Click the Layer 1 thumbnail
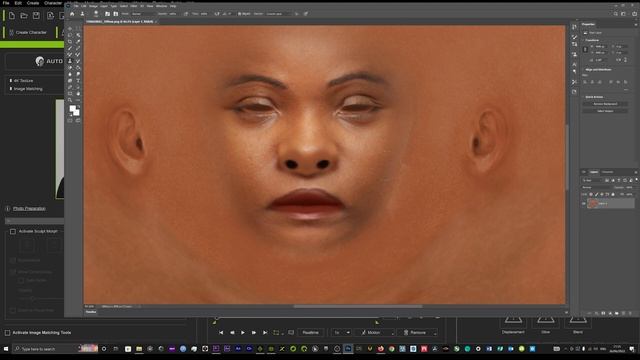 593,203
